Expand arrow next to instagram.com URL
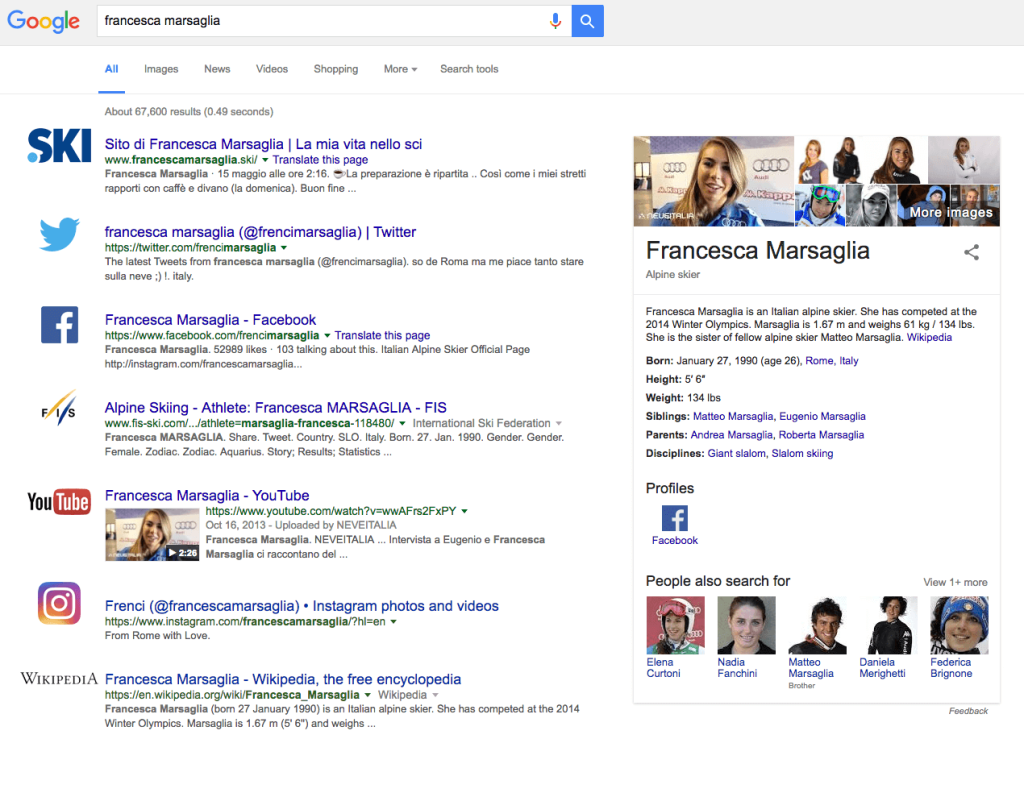This screenshot has width=1024, height=789. (x=394, y=622)
